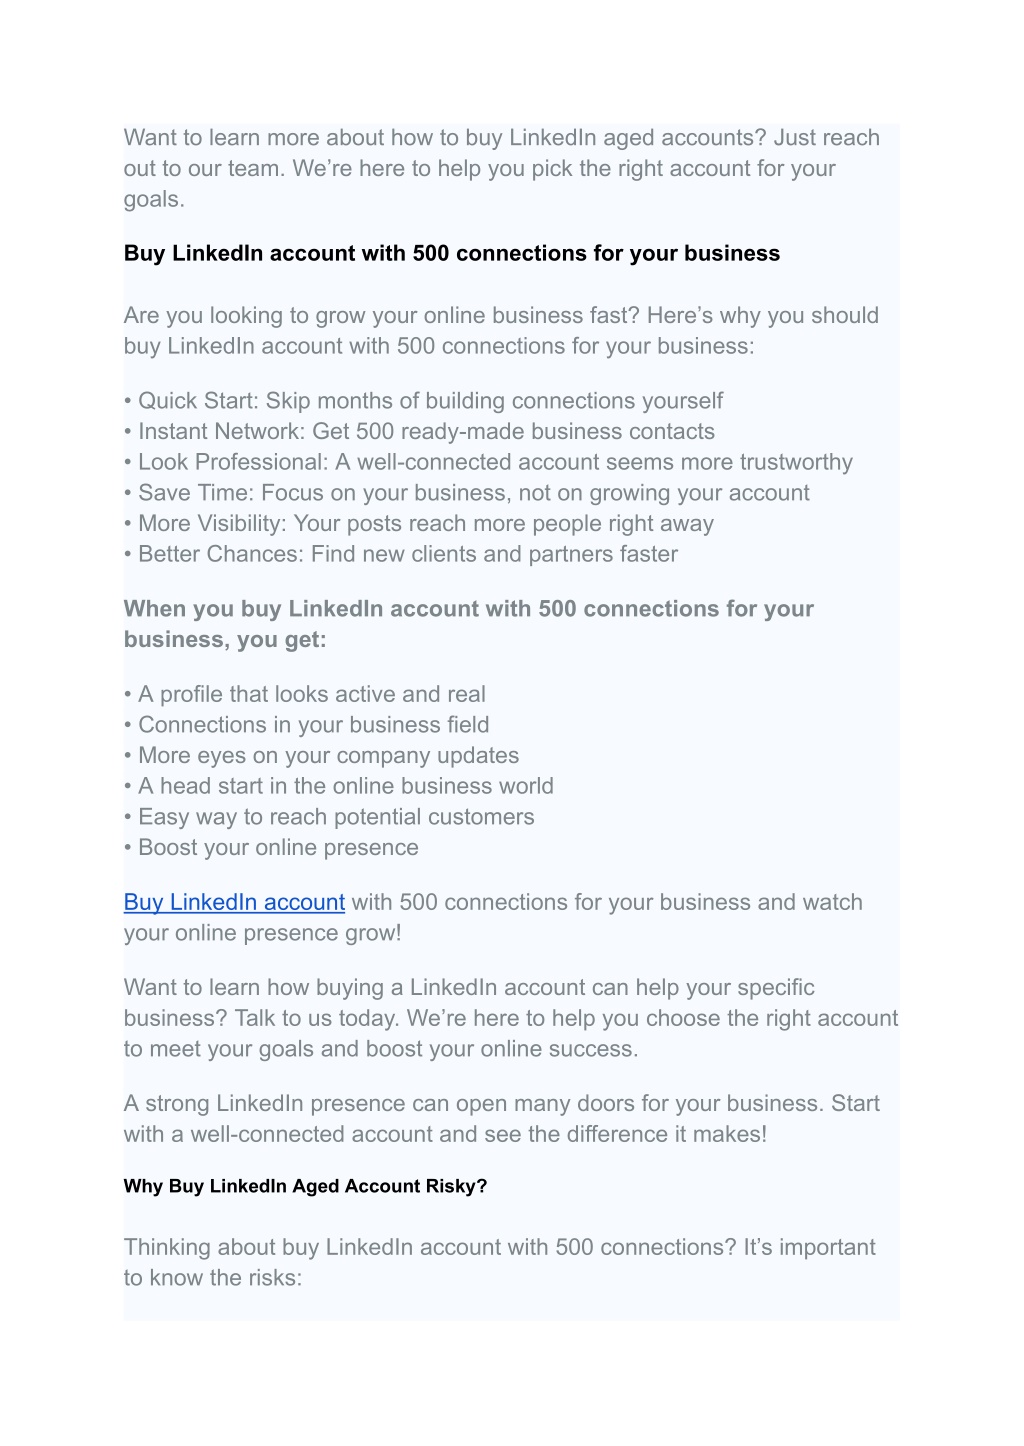1024x1446 pixels.
Task: Click paragraph starting 'Thinking about buy LinkedIn account'
Action: [500, 1262]
